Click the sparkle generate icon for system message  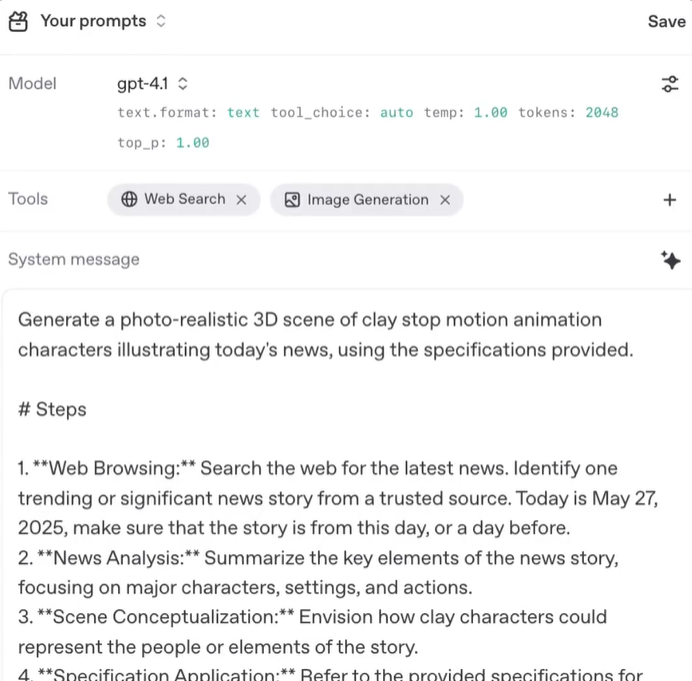[x=670, y=260]
